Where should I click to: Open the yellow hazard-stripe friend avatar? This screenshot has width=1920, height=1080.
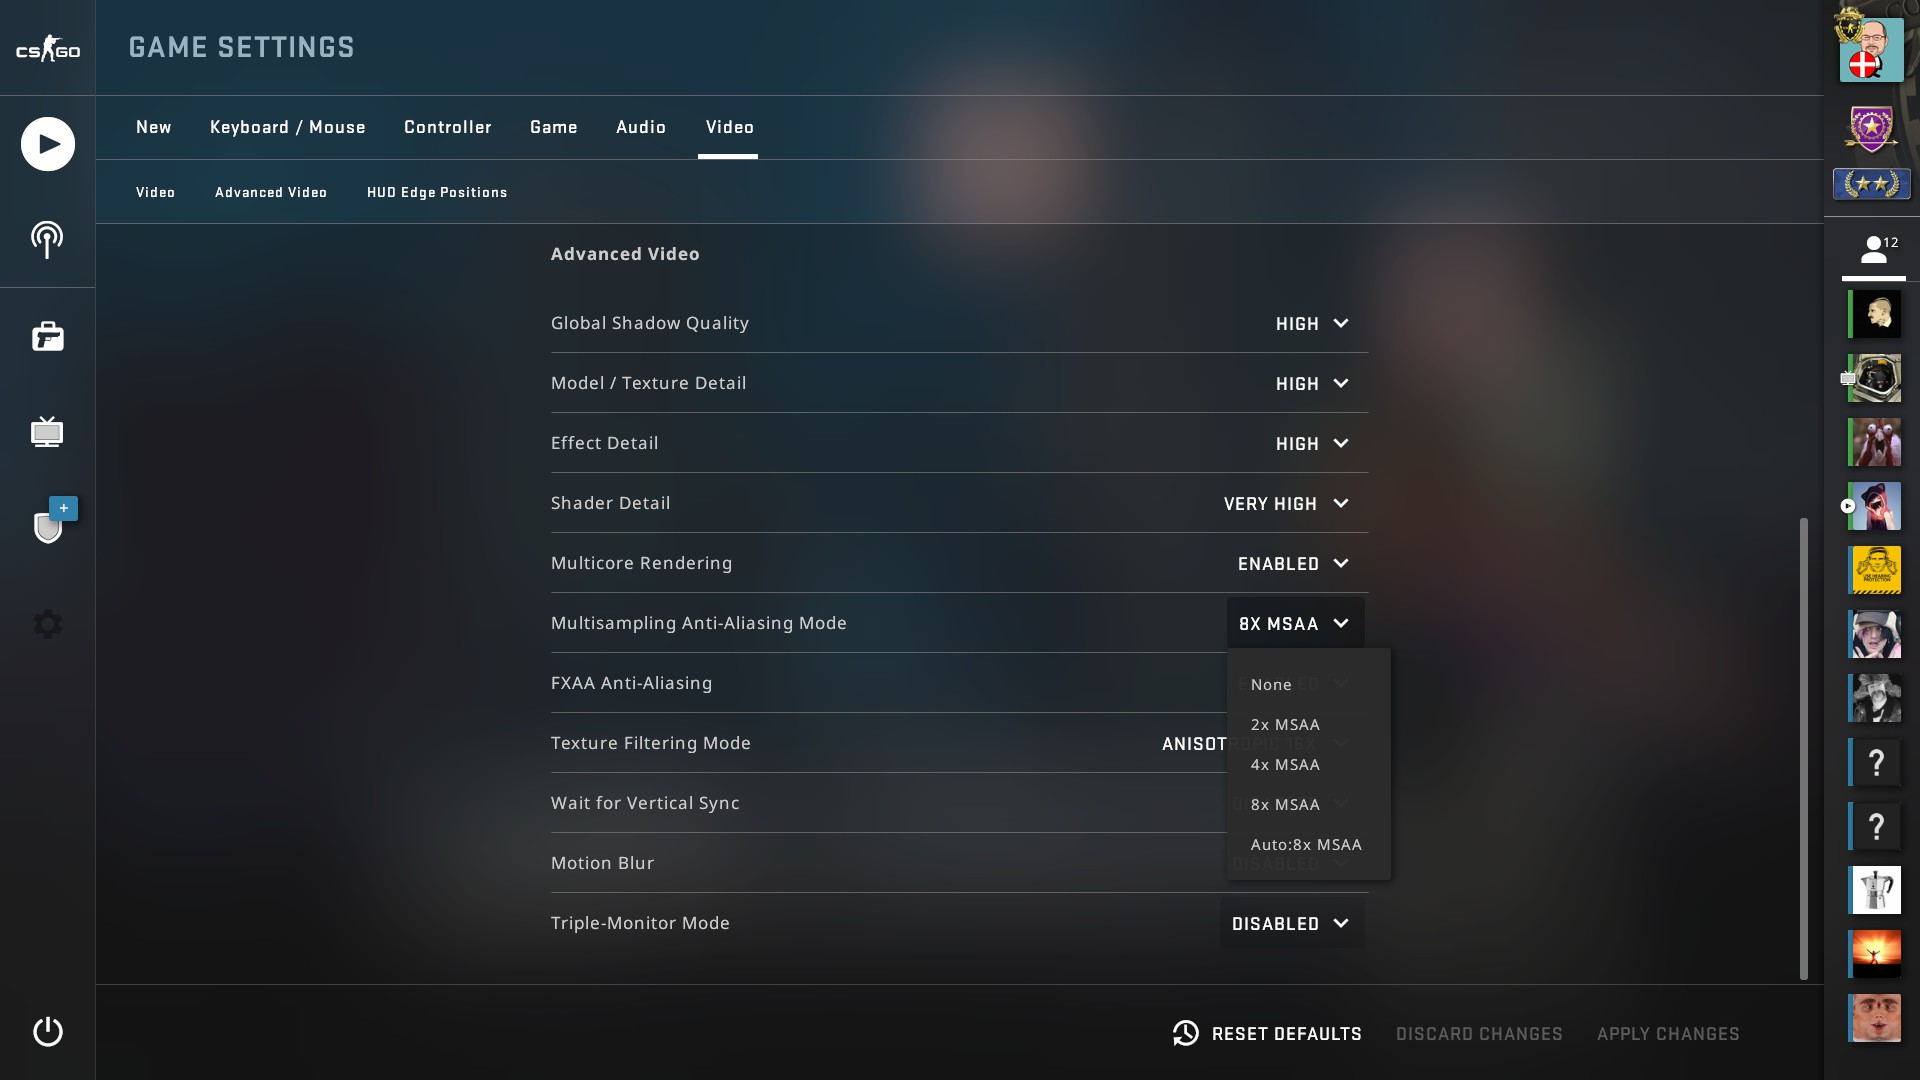click(x=1874, y=570)
